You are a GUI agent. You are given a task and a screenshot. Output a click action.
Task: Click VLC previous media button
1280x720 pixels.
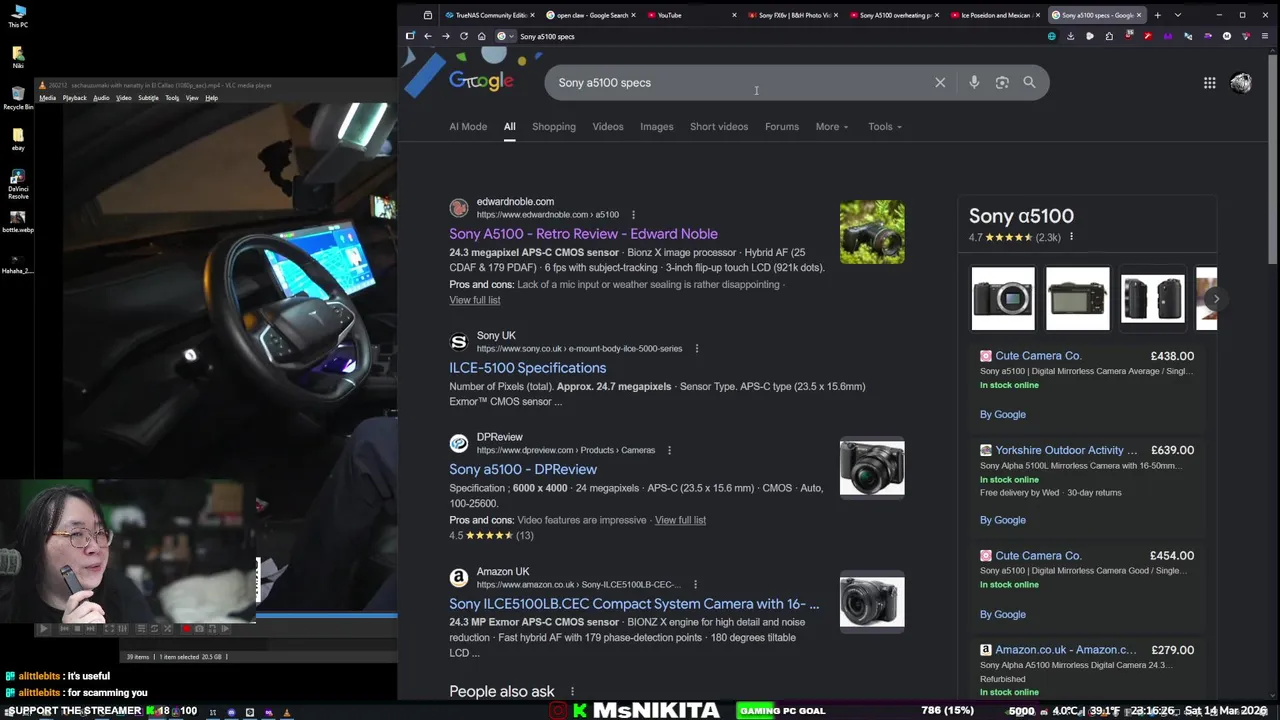(x=64, y=629)
